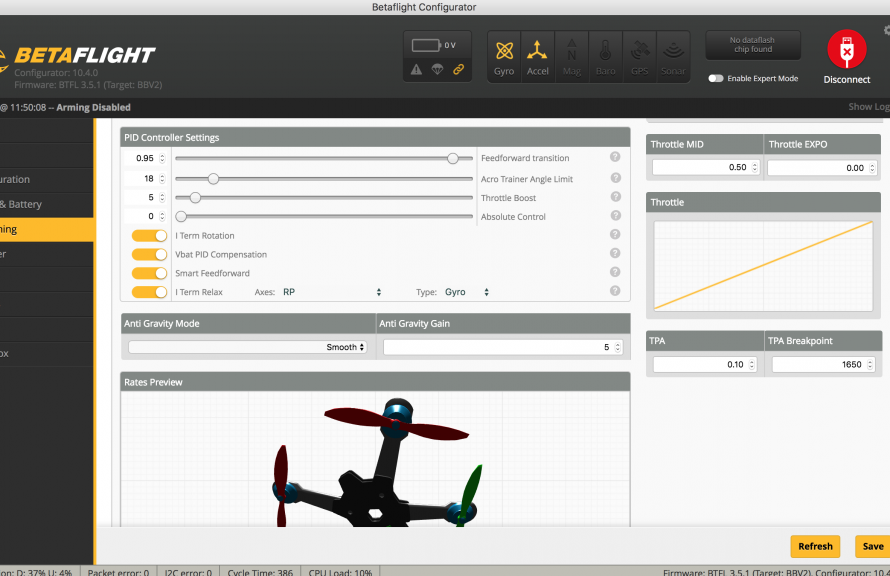
Task: Click the yellow link status icon
Action: tap(458, 69)
